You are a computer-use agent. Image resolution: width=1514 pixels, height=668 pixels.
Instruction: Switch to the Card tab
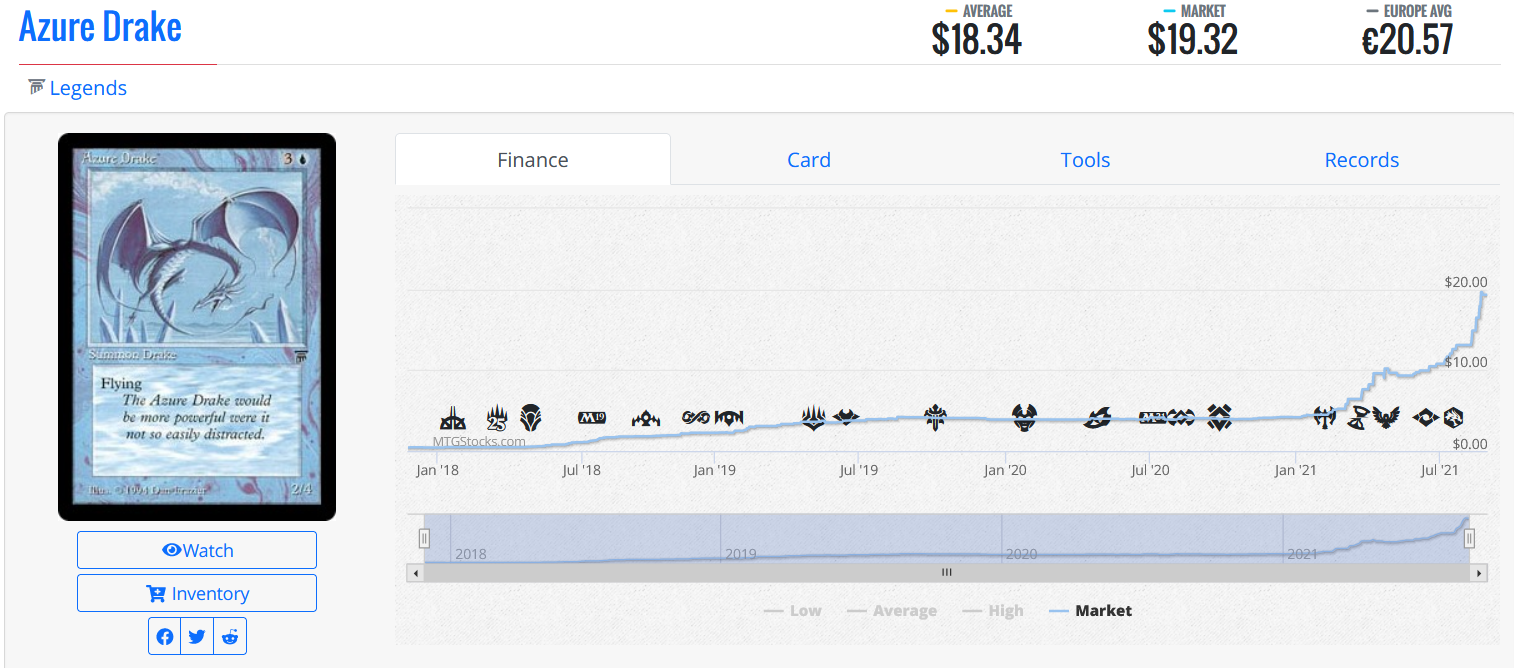point(808,160)
